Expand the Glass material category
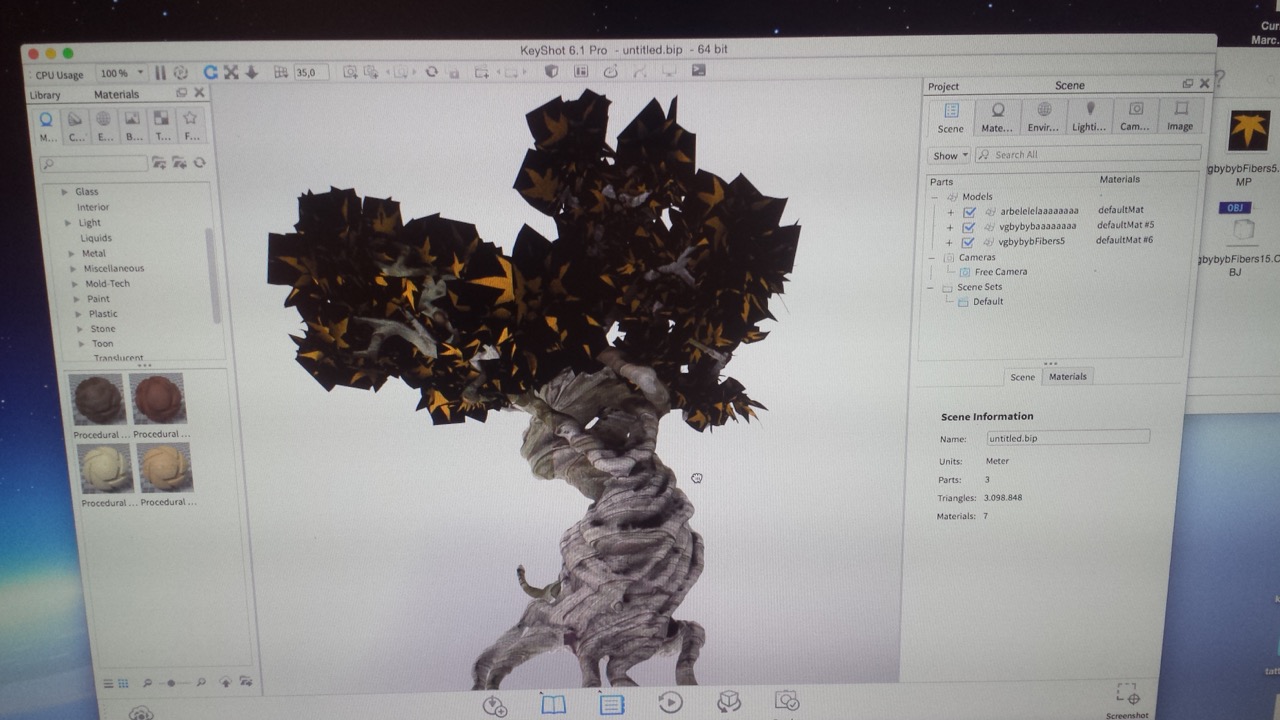 (66, 192)
